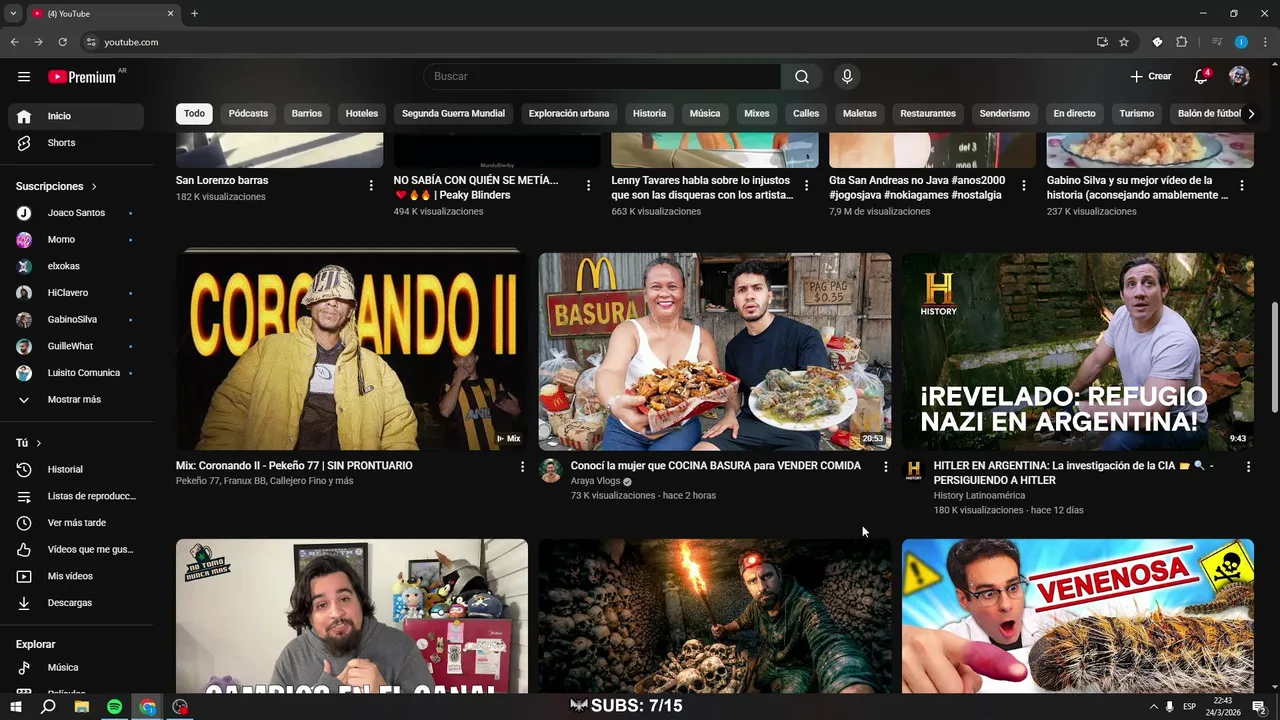1280x720 pixels.
Task: Open Ver más tarde in sidebar
Action: pos(76,523)
